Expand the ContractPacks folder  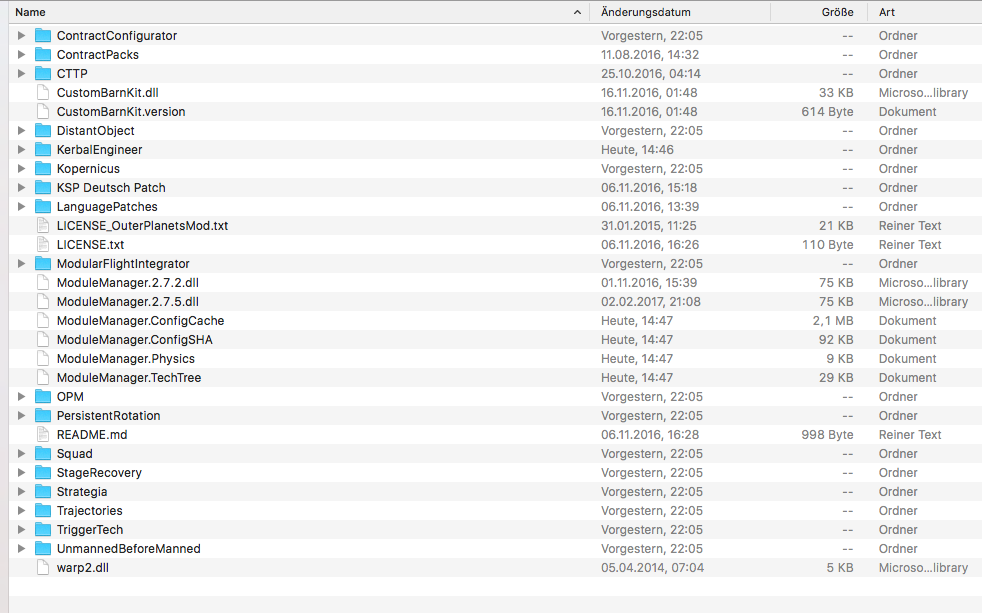21,54
